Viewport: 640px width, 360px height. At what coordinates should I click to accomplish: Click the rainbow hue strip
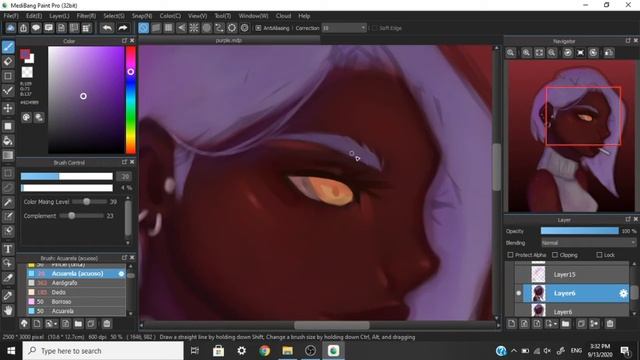coord(131,100)
